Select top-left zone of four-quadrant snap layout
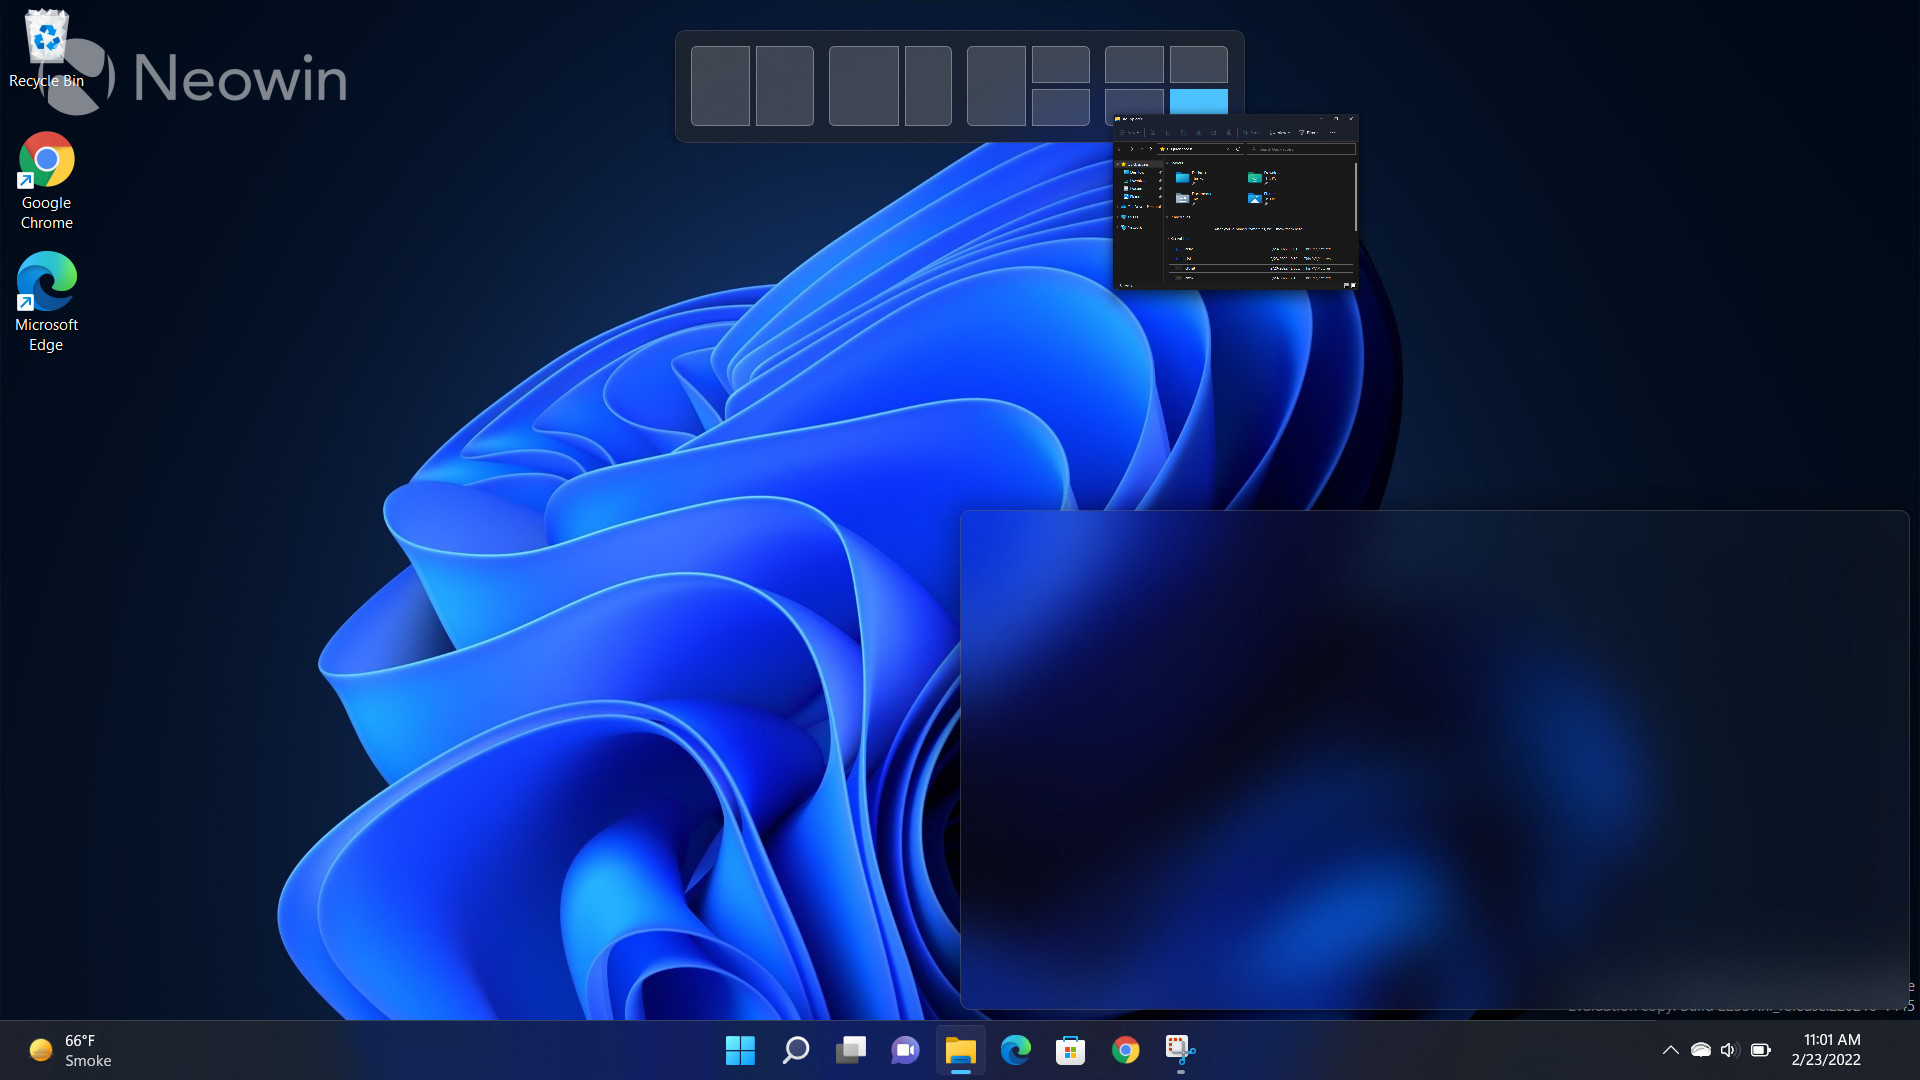Viewport: 1920px width, 1080px height. click(x=1134, y=65)
